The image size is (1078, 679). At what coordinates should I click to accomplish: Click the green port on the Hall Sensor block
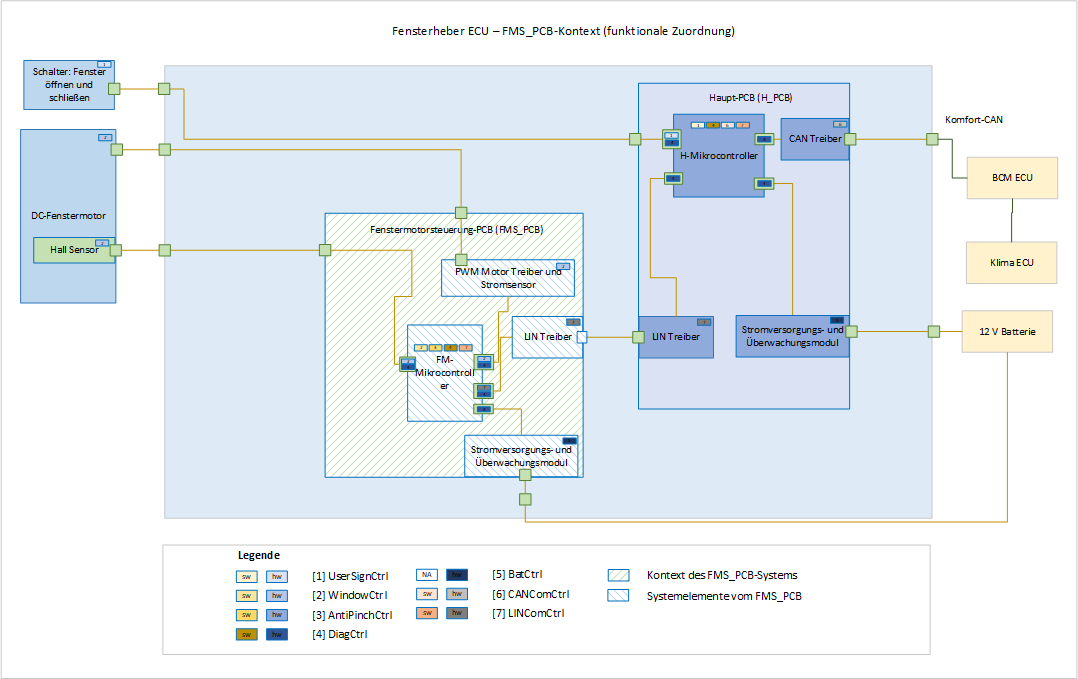[116, 250]
